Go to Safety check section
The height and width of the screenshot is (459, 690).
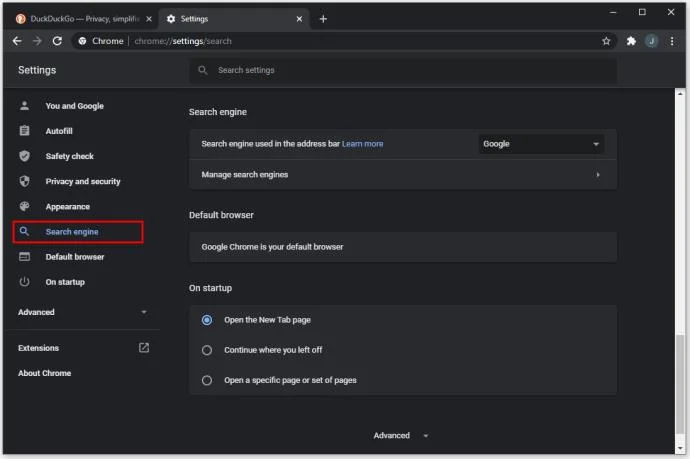pyautogui.click(x=70, y=156)
